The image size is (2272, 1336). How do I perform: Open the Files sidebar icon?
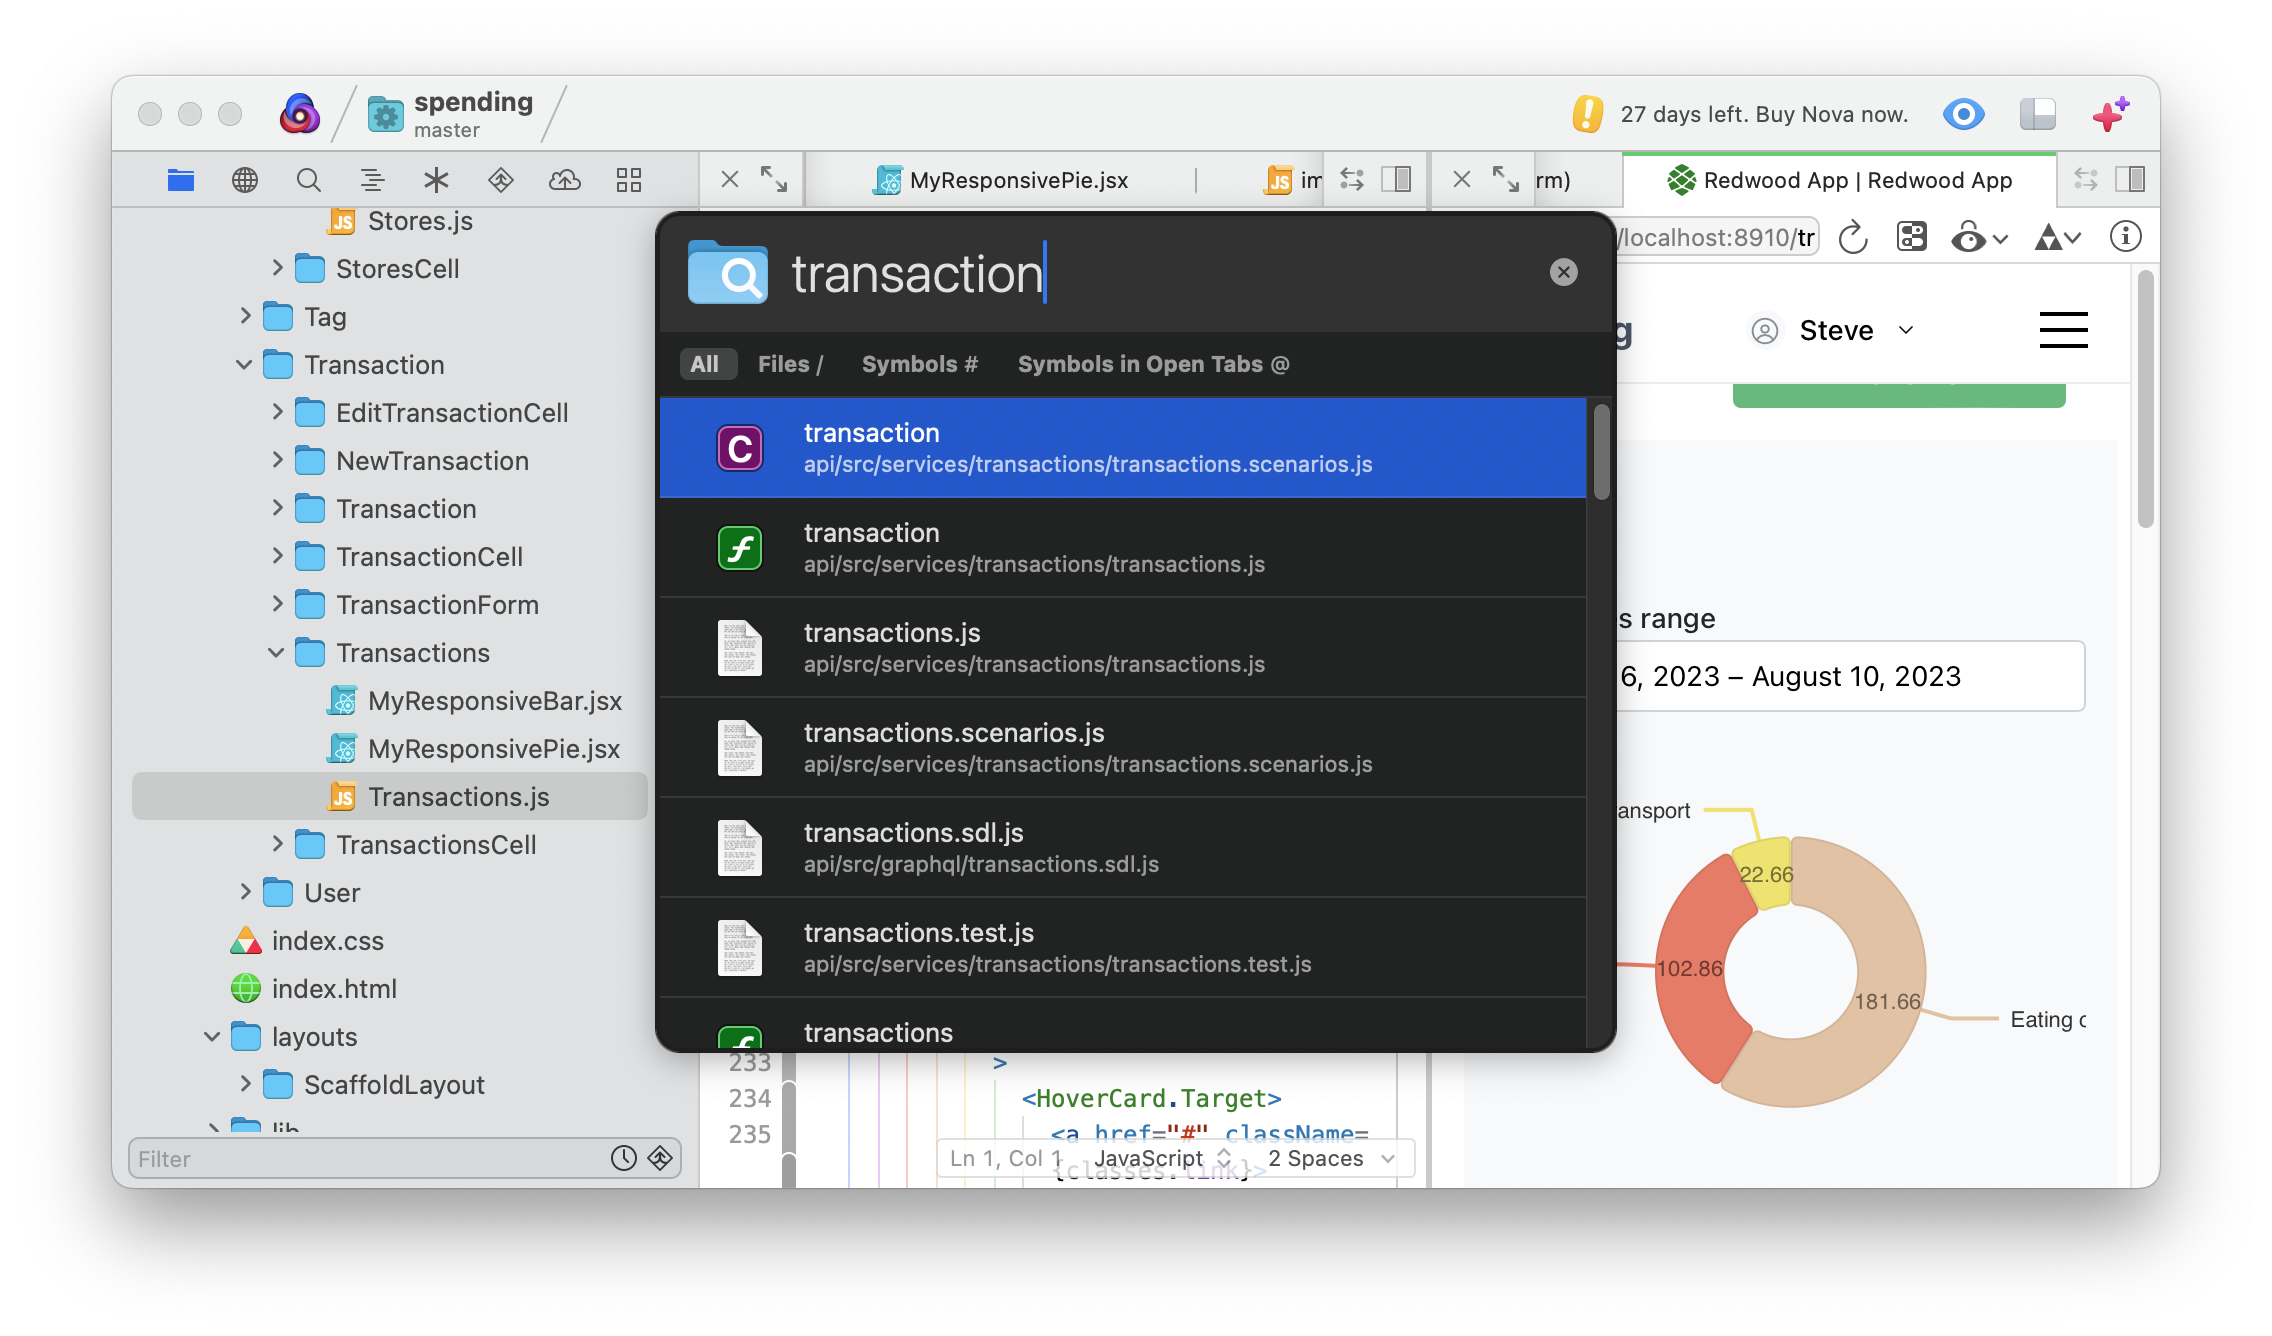pyautogui.click(x=181, y=180)
